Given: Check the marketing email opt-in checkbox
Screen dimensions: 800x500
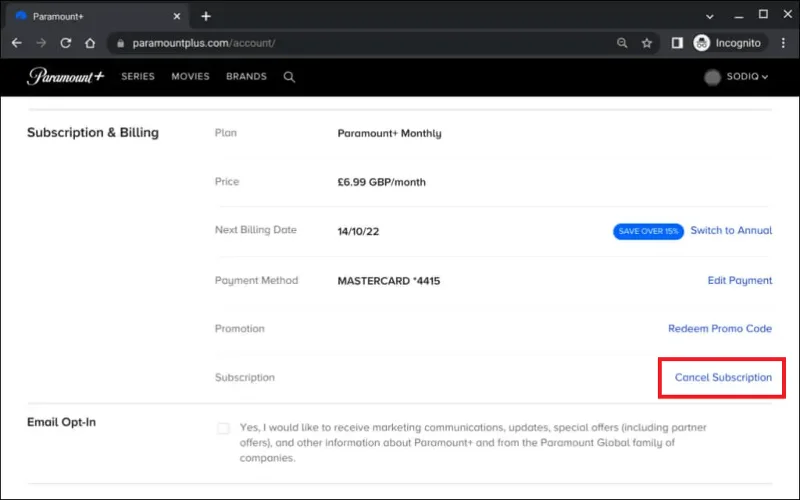Looking at the screenshot, I should pos(223,428).
